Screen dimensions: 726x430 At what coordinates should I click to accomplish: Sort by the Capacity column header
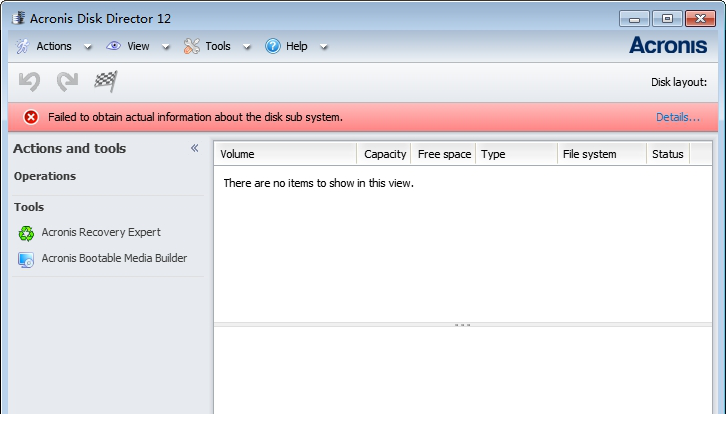coord(384,154)
